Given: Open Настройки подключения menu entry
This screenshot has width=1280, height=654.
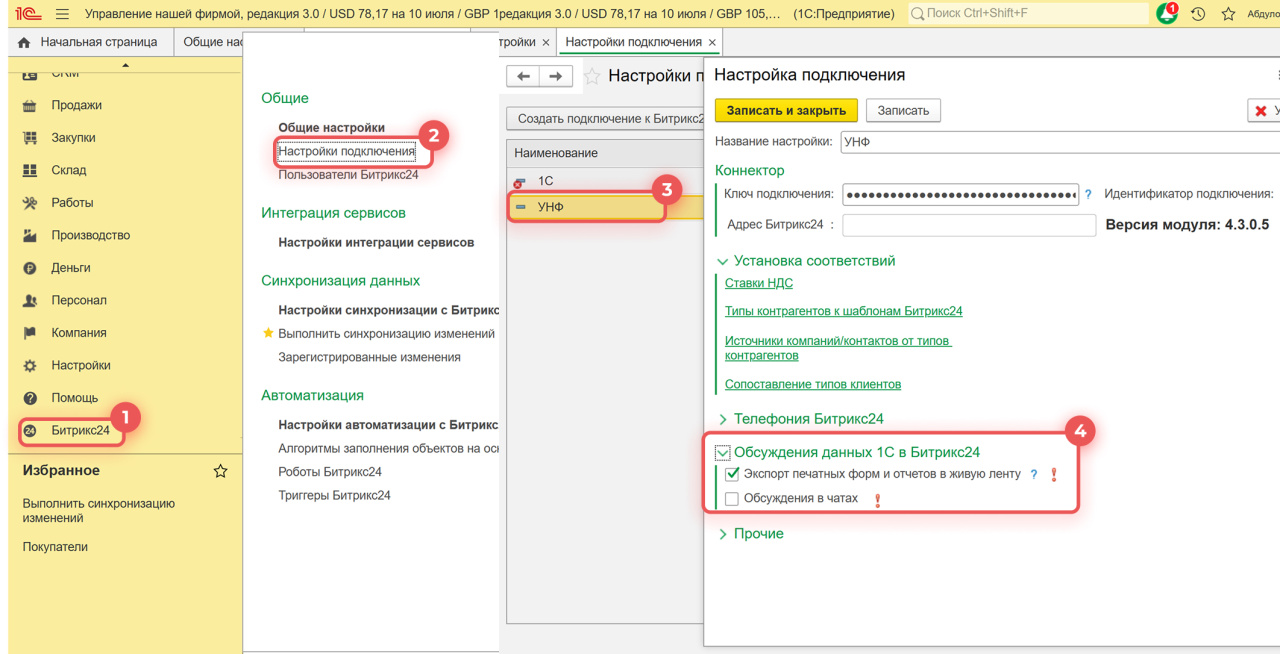Looking at the screenshot, I should click(346, 152).
